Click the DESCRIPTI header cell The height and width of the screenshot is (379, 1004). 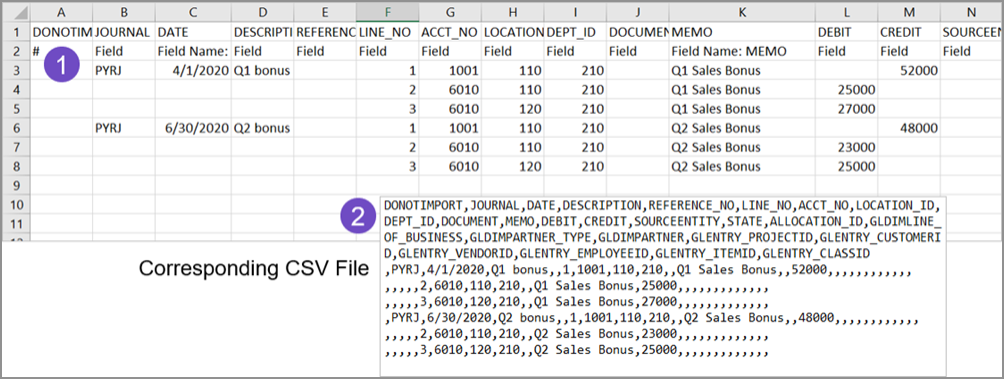263,31
